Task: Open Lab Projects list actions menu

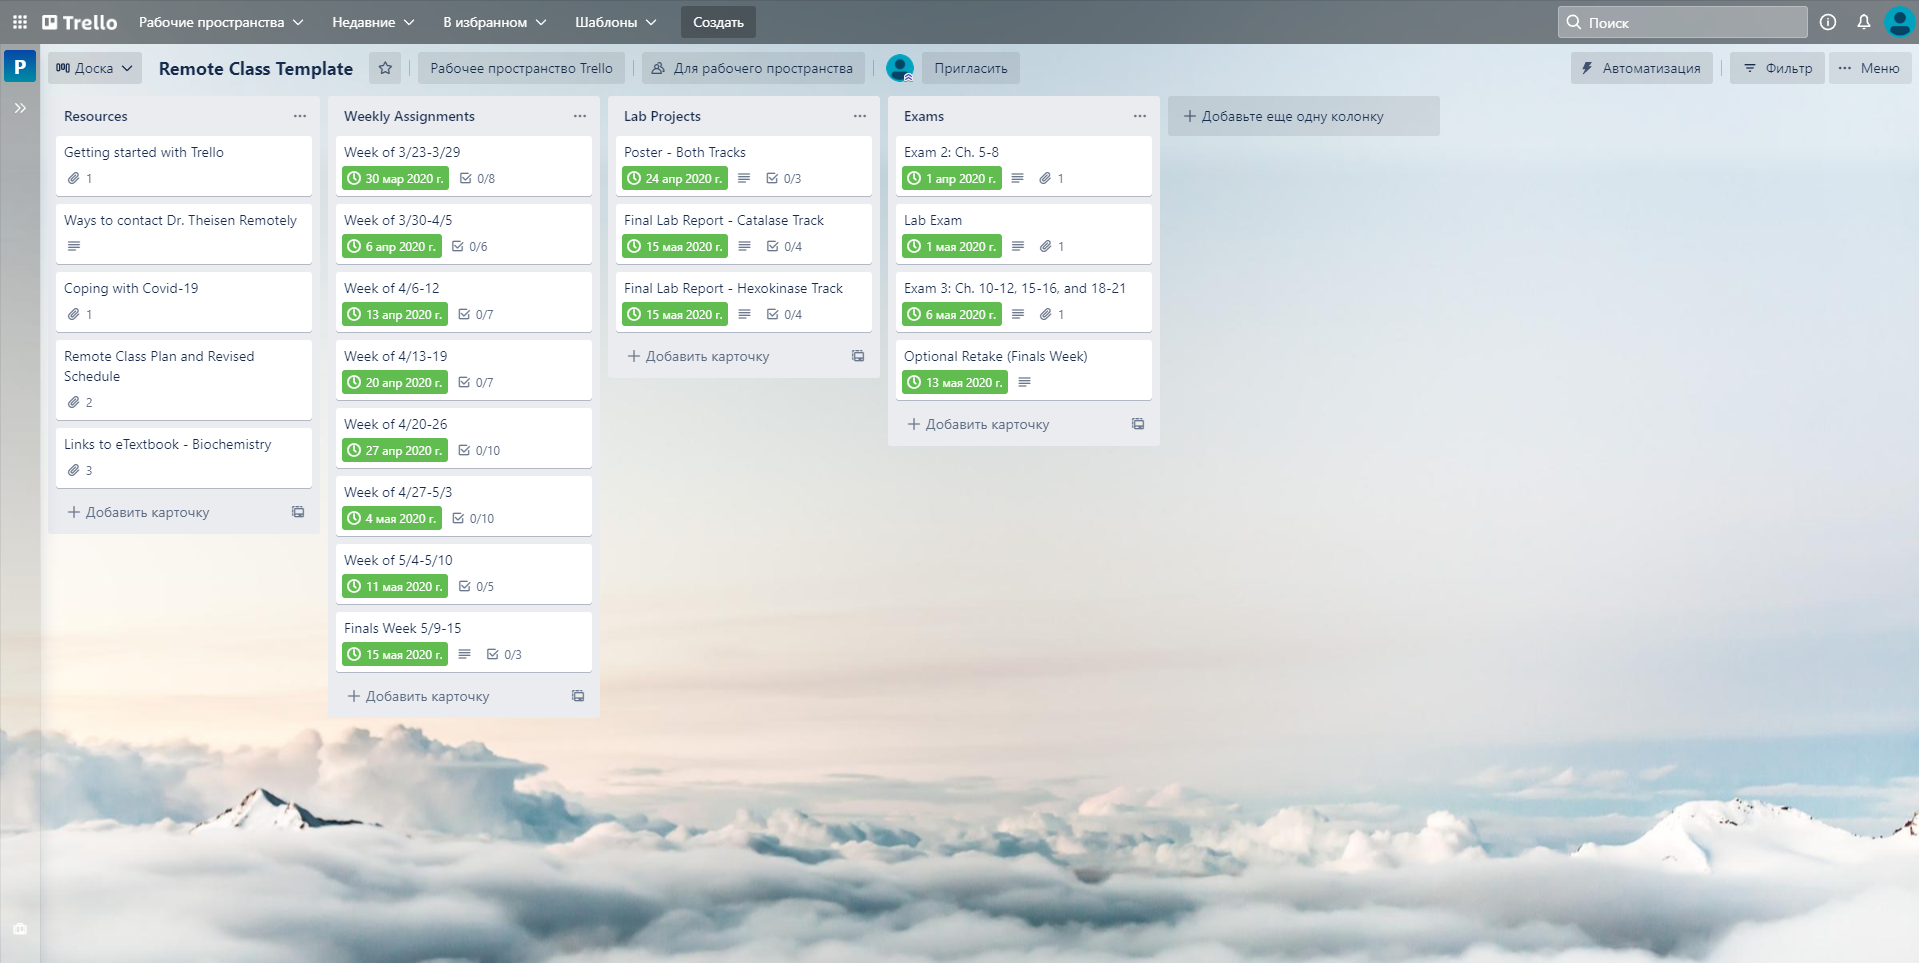Action: pyautogui.click(x=860, y=116)
